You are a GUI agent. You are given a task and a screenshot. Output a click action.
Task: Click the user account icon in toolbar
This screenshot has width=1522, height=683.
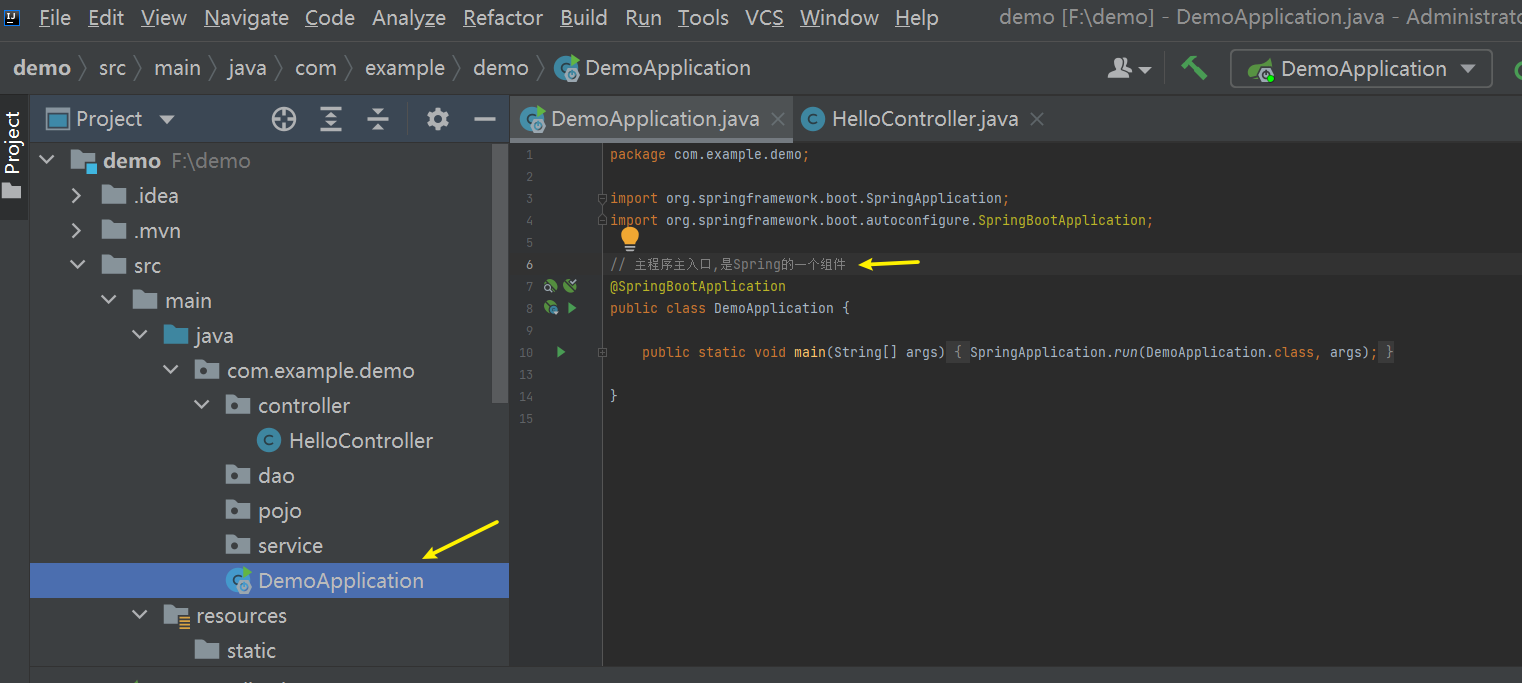click(1130, 68)
